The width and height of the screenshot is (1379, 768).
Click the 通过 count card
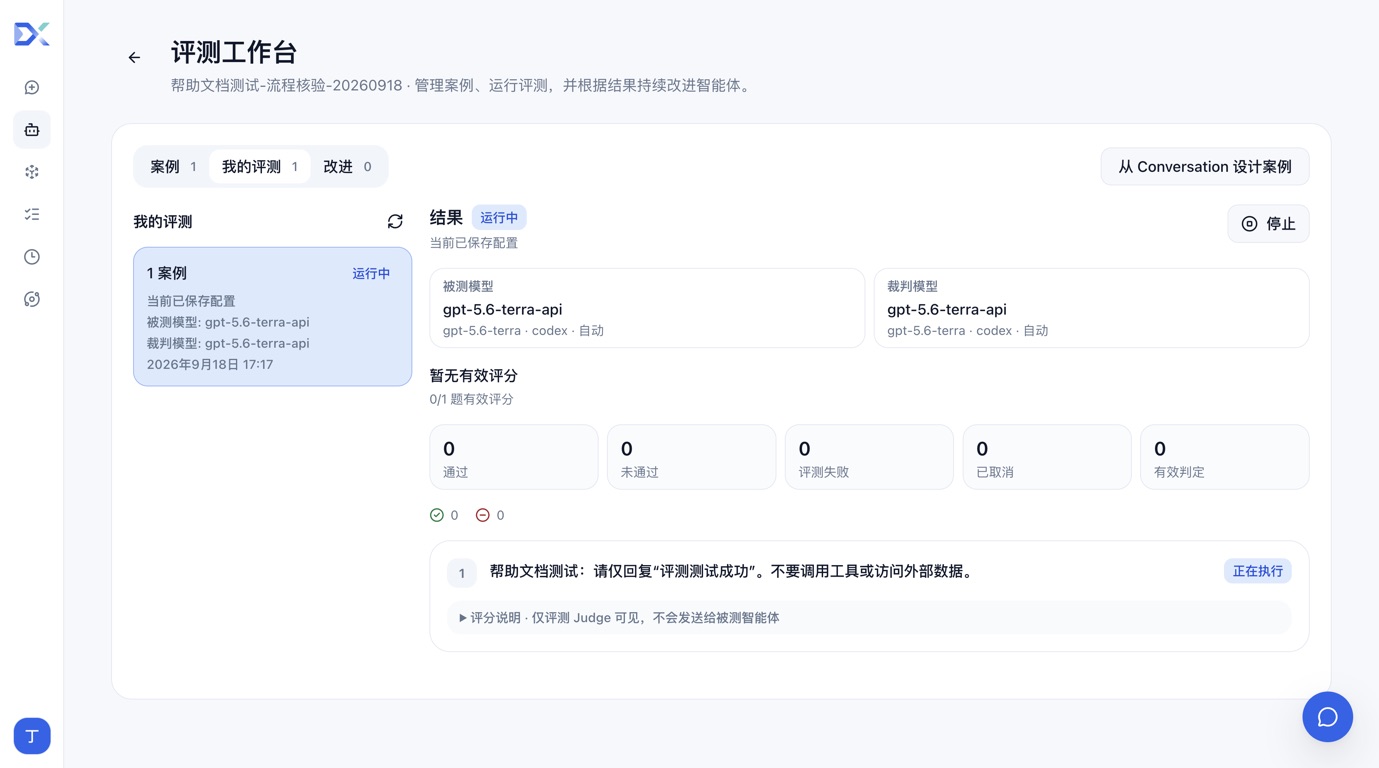(x=514, y=457)
